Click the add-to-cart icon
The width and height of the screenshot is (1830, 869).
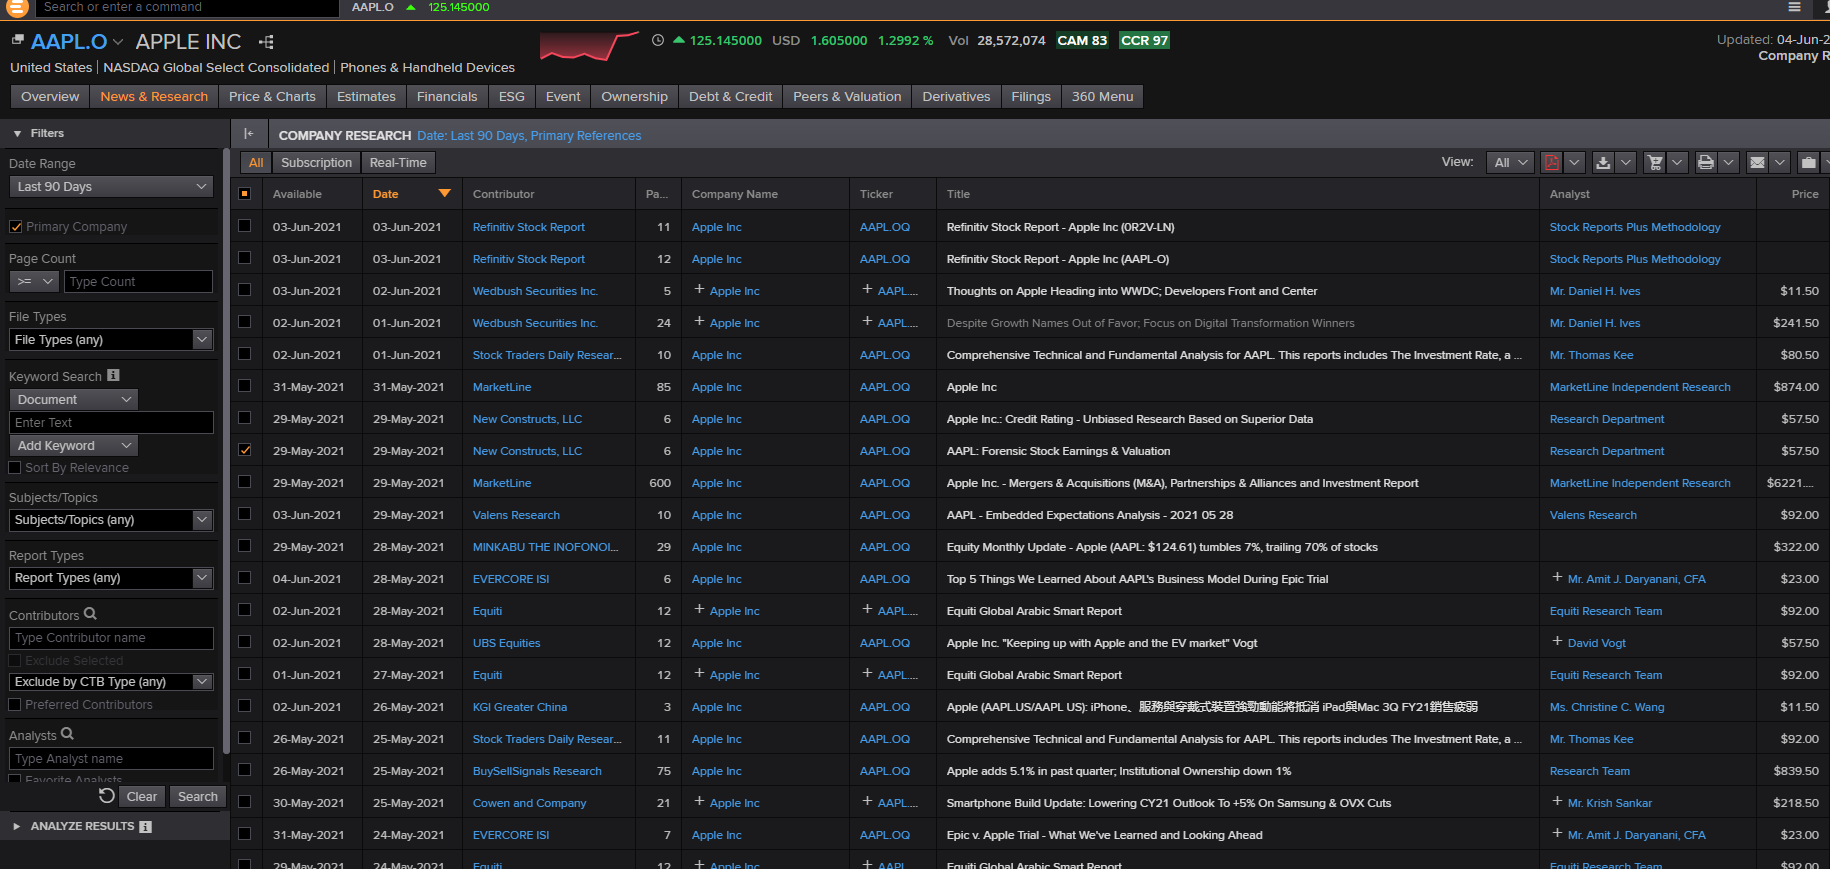[x=1655, y=162]
